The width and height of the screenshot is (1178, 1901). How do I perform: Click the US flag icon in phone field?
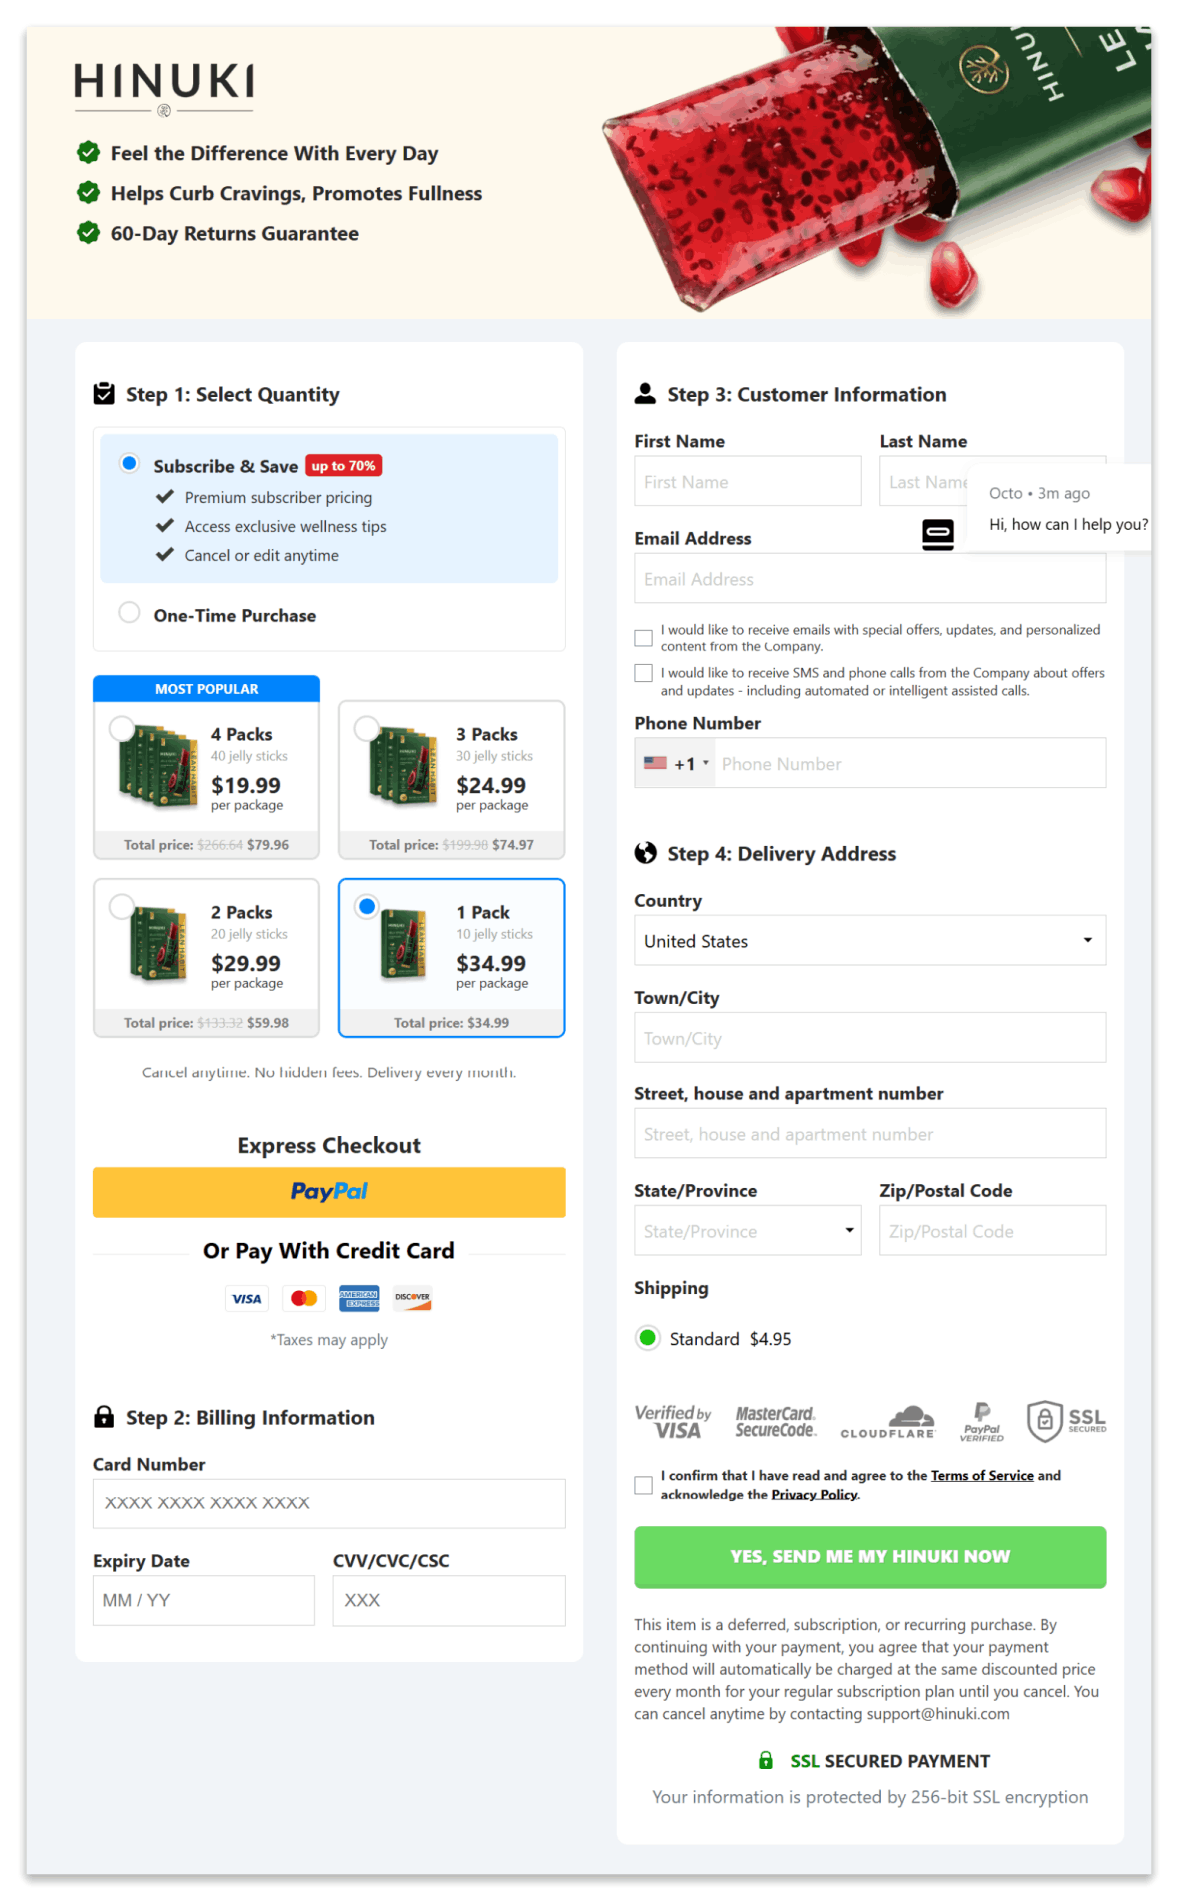tap(655, 763)
